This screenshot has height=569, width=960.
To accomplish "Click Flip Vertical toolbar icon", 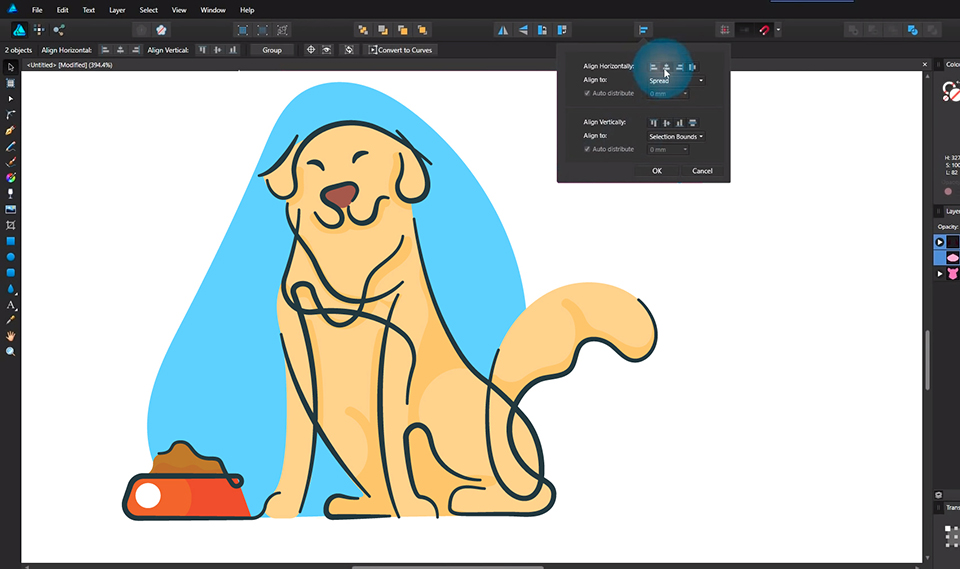I will click(x=523, y=30).
